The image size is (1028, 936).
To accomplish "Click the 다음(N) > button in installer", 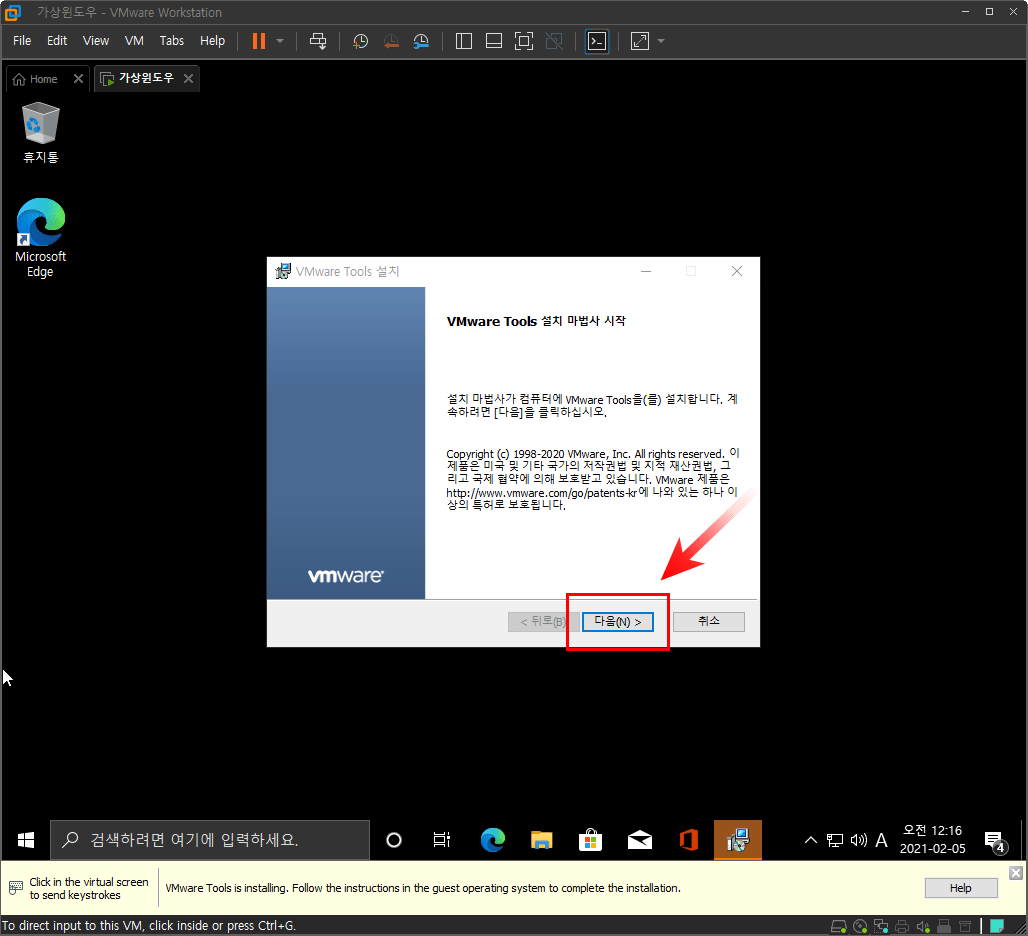I will click(618, 621).
